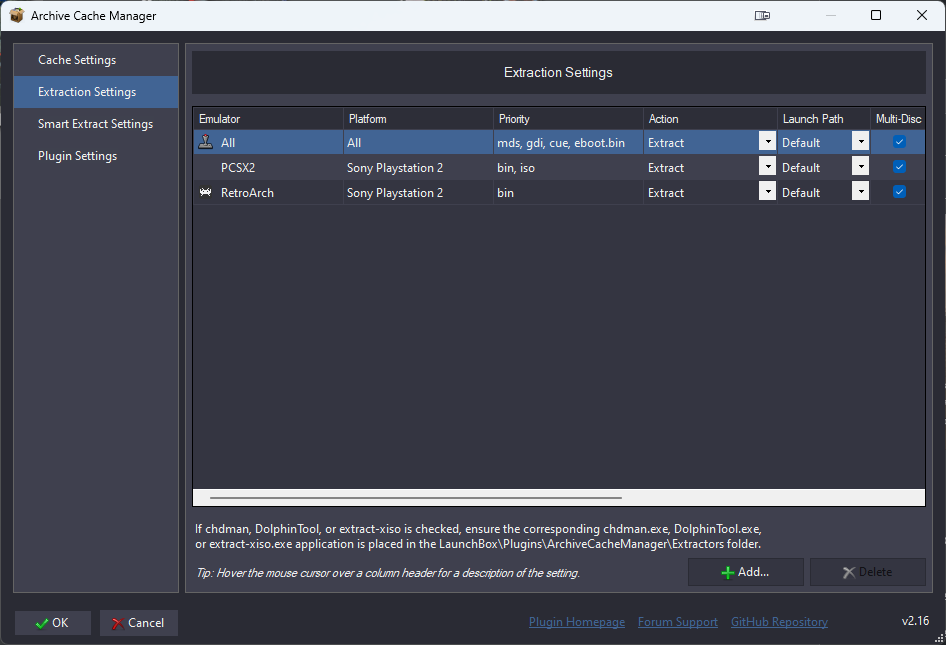
Task: Click the joystick icon in the All row
Action: coord(206,142)
